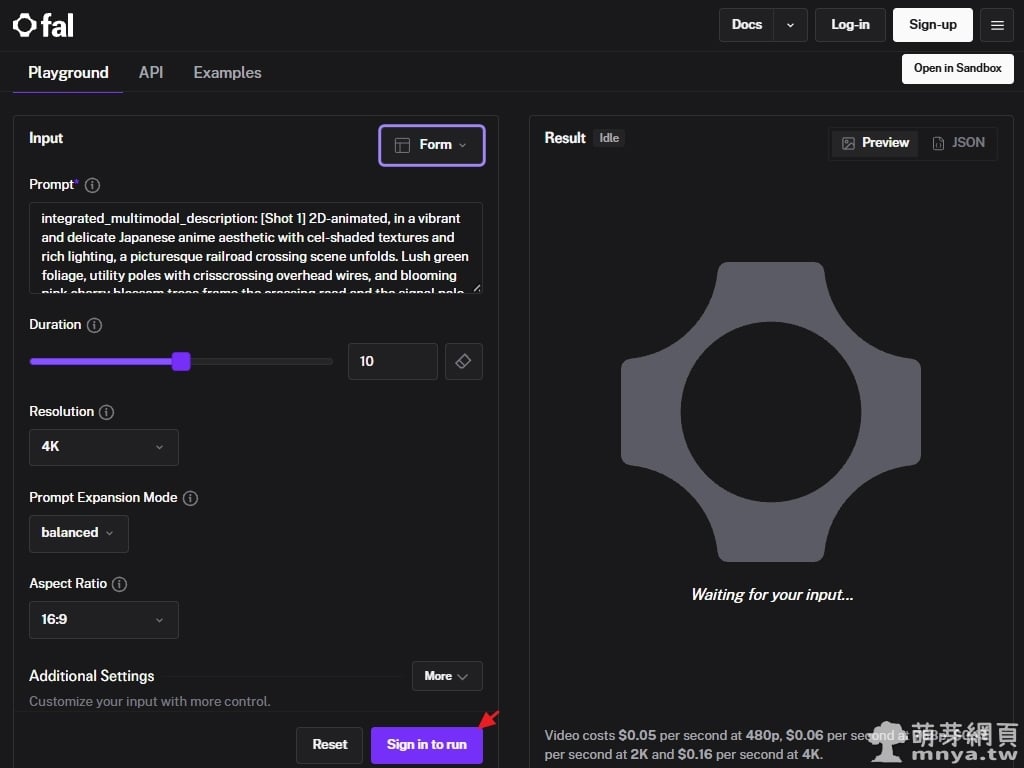Open the Resolution 4K dropdown
The image size is (1024, 768).
point(104,447)
